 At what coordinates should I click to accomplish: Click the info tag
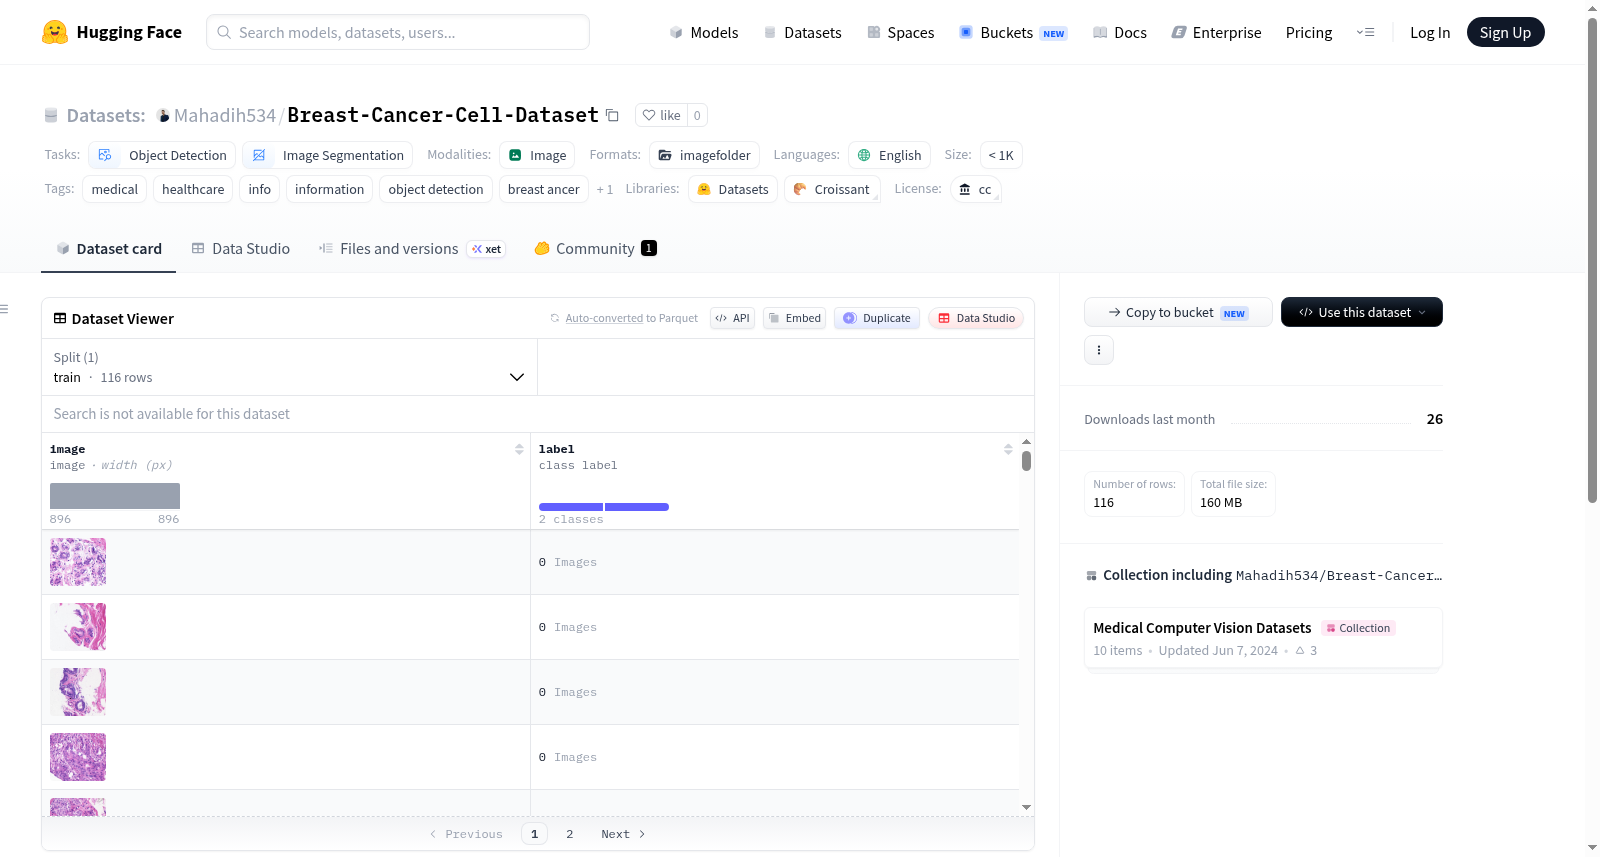(260, 189)
